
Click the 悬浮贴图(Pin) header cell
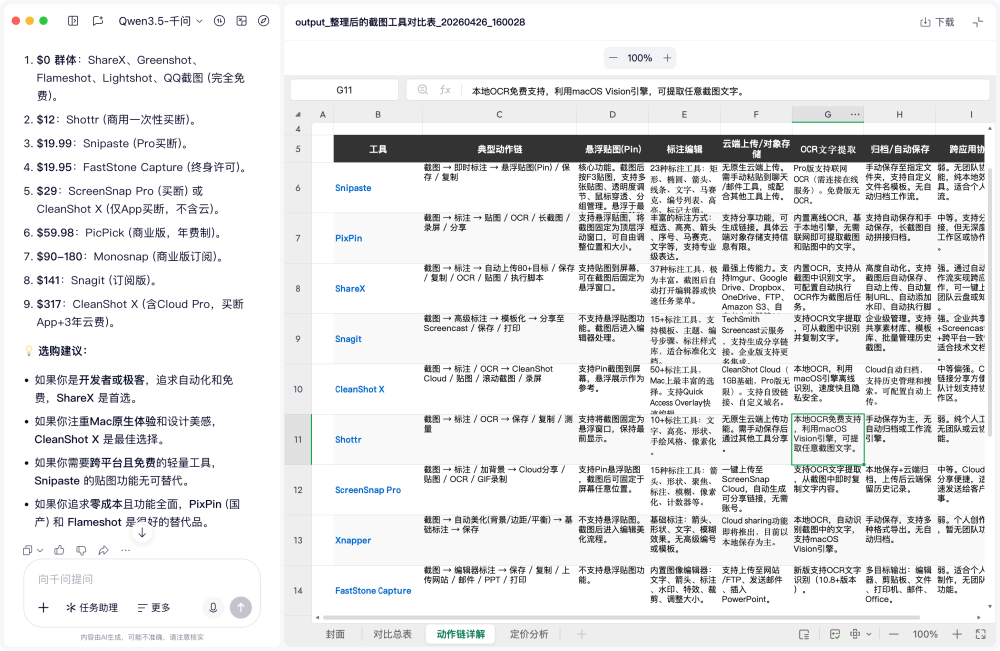click(612, 149)
